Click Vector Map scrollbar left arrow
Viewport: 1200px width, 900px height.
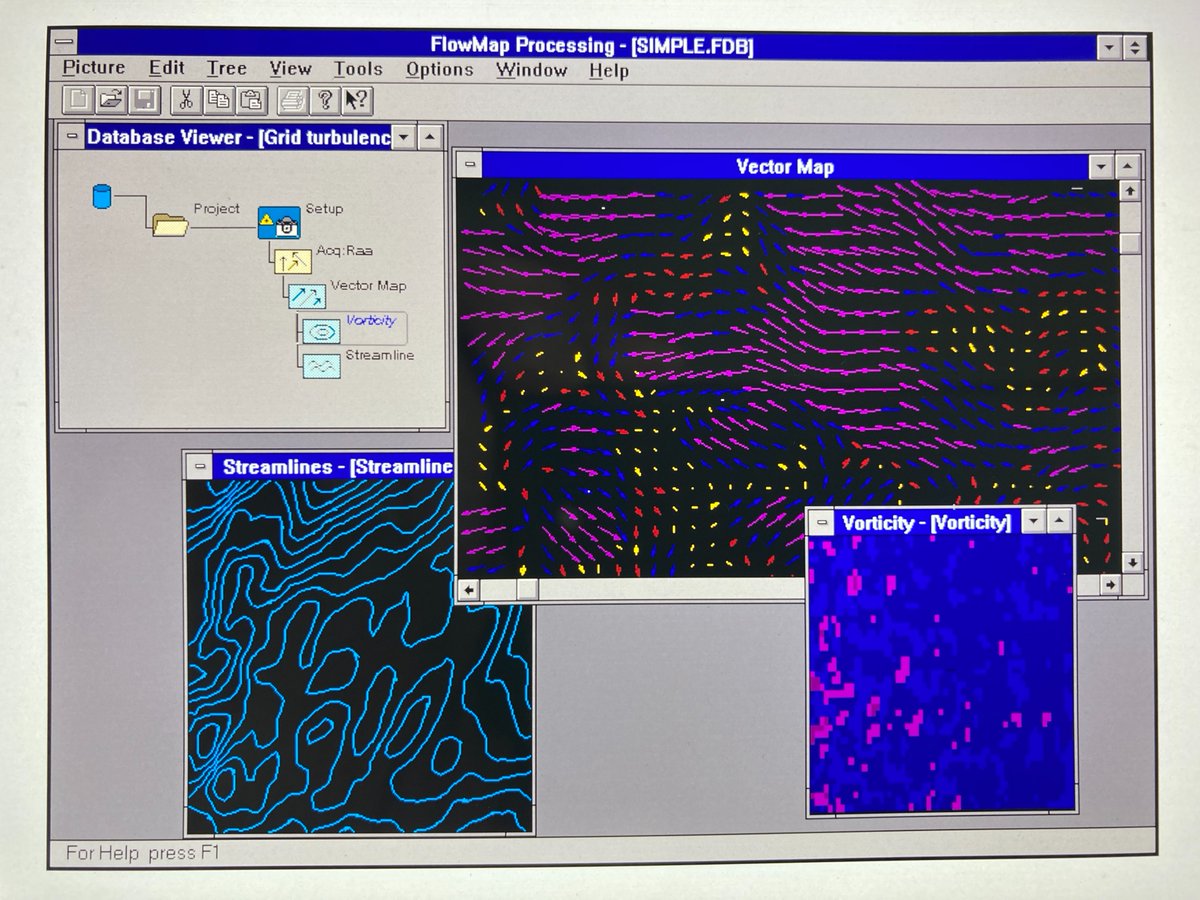tap(470, 590)
